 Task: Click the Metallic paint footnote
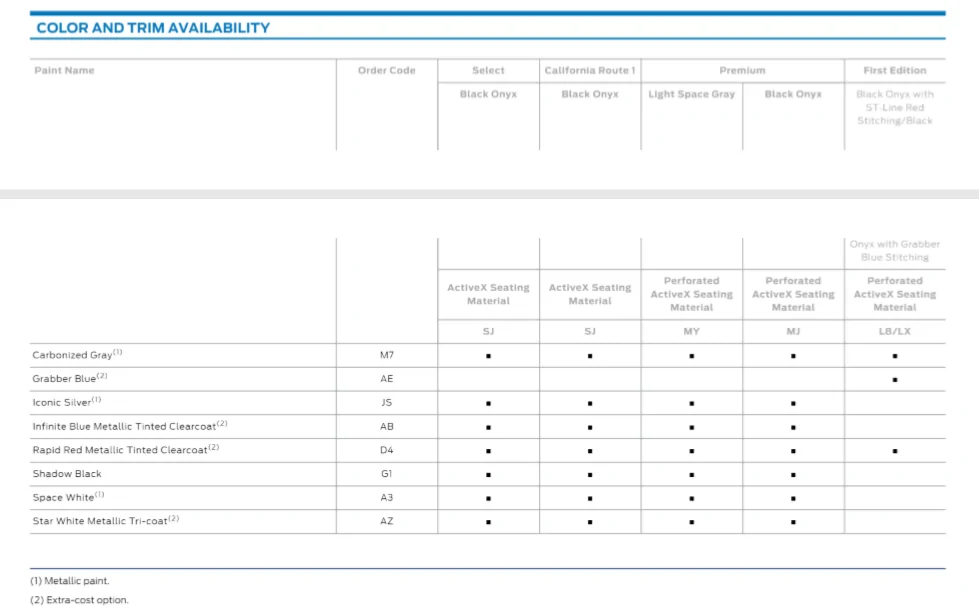pyautogui.click(x=70, y=581)
